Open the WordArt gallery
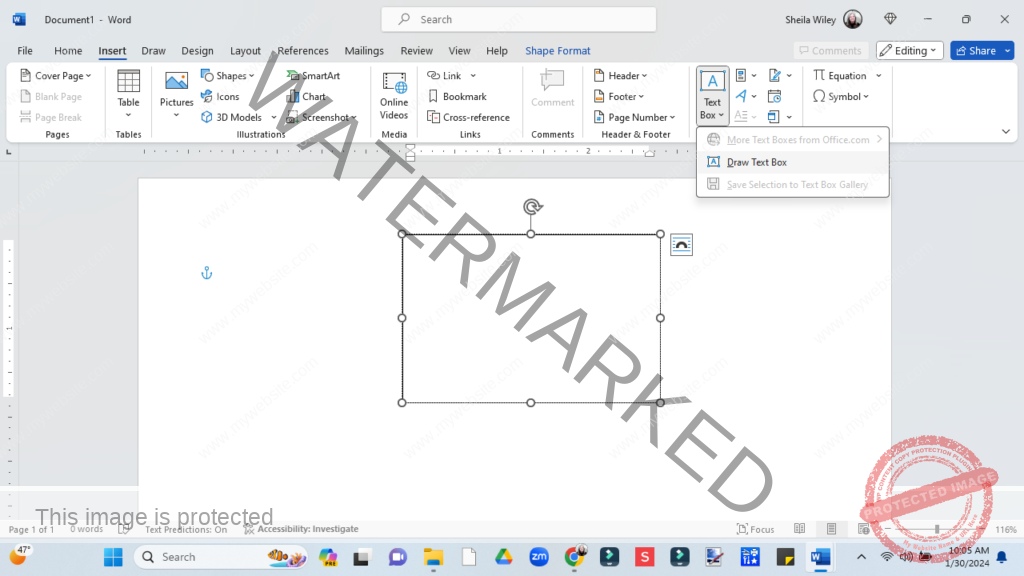Viewport: 1024px width, 576px height. coord(746,97)
